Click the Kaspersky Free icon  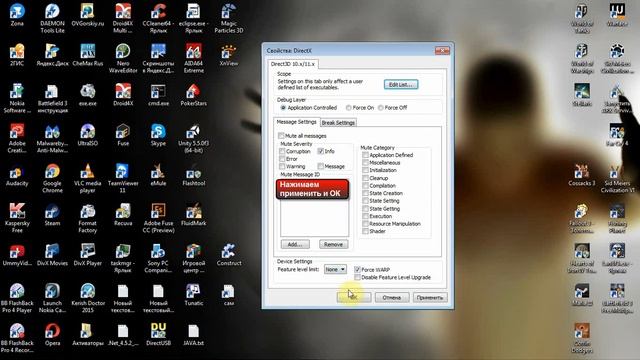[17, 218]
